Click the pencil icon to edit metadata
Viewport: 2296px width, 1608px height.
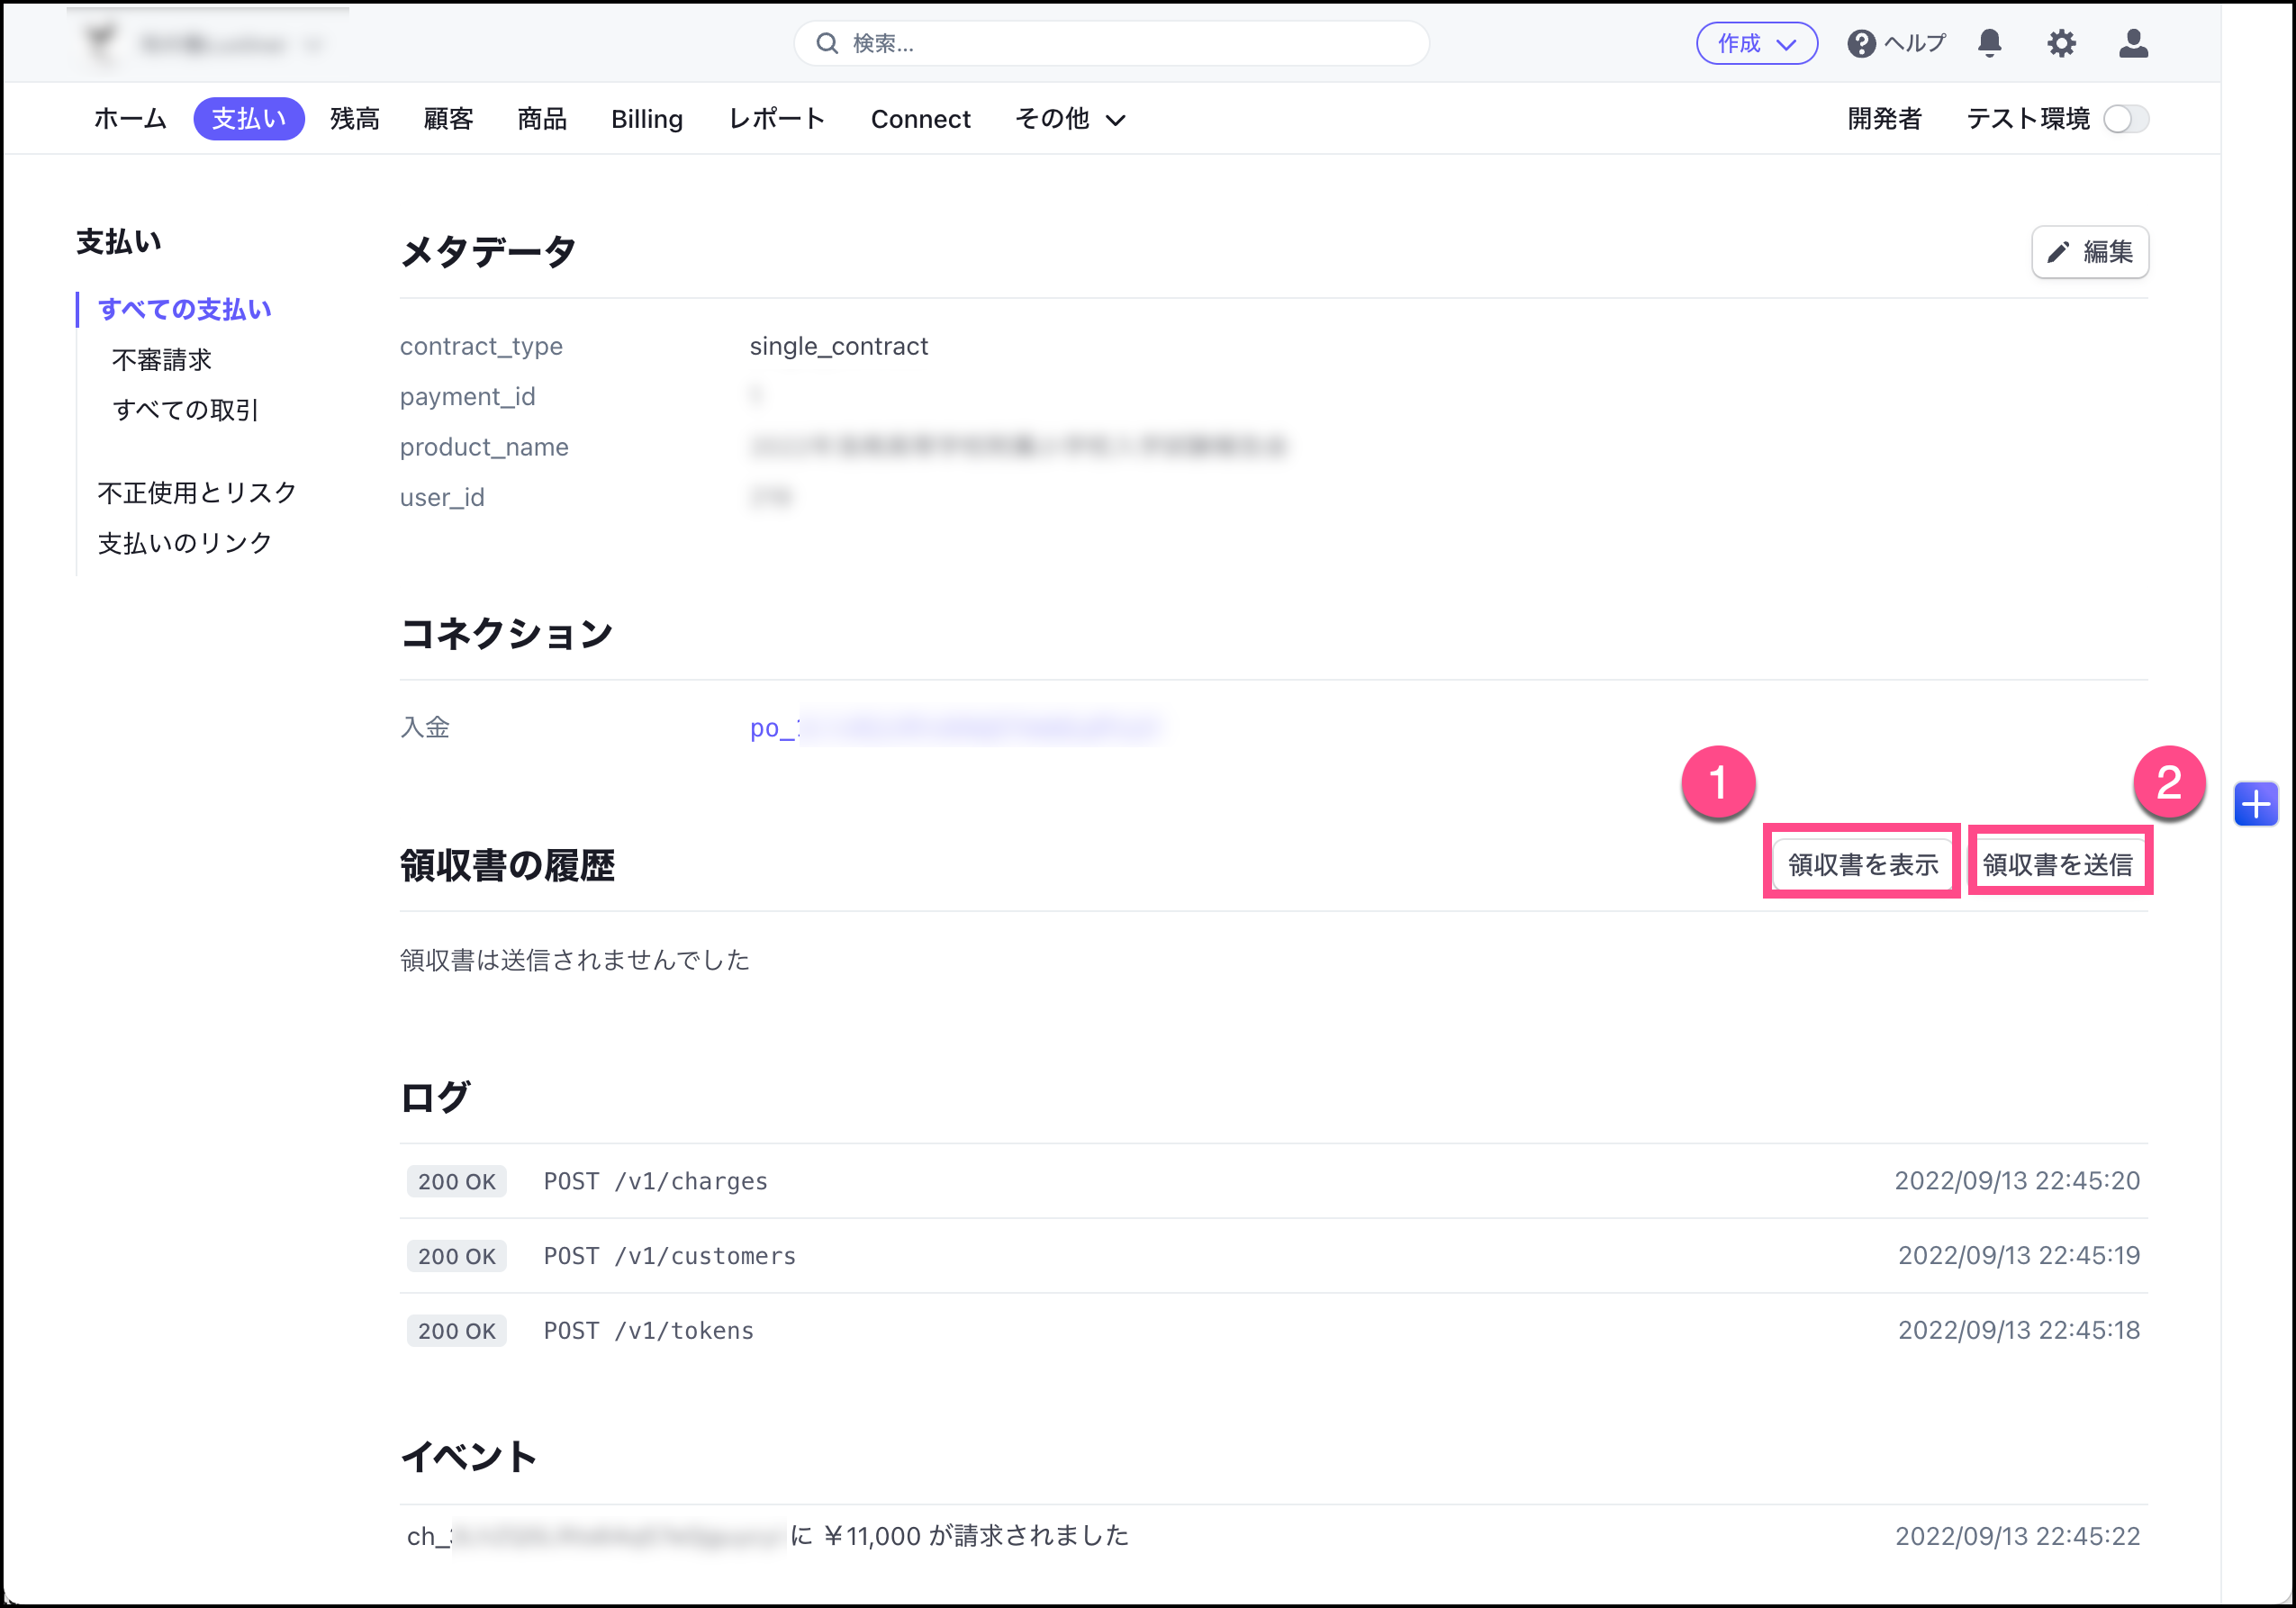(x=2057, y=252)
